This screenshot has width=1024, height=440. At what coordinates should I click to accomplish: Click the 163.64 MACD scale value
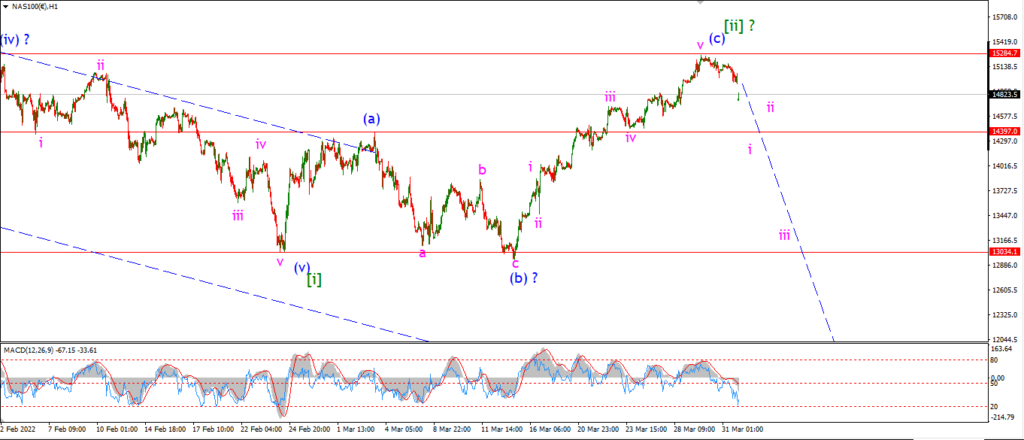[x=1002, y=348]
